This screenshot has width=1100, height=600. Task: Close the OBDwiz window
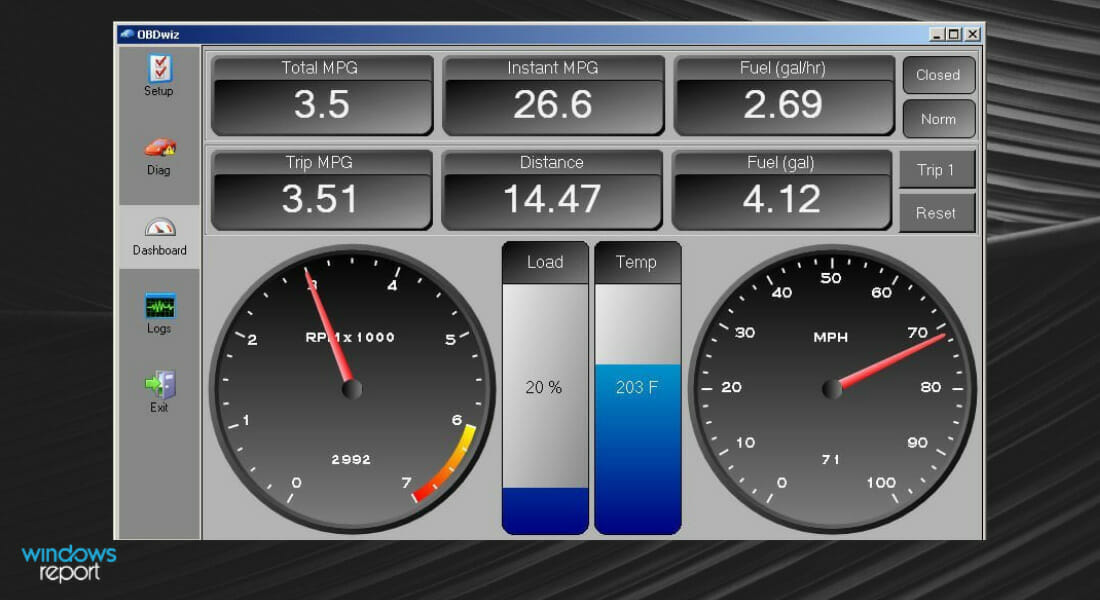click(972, 34)
